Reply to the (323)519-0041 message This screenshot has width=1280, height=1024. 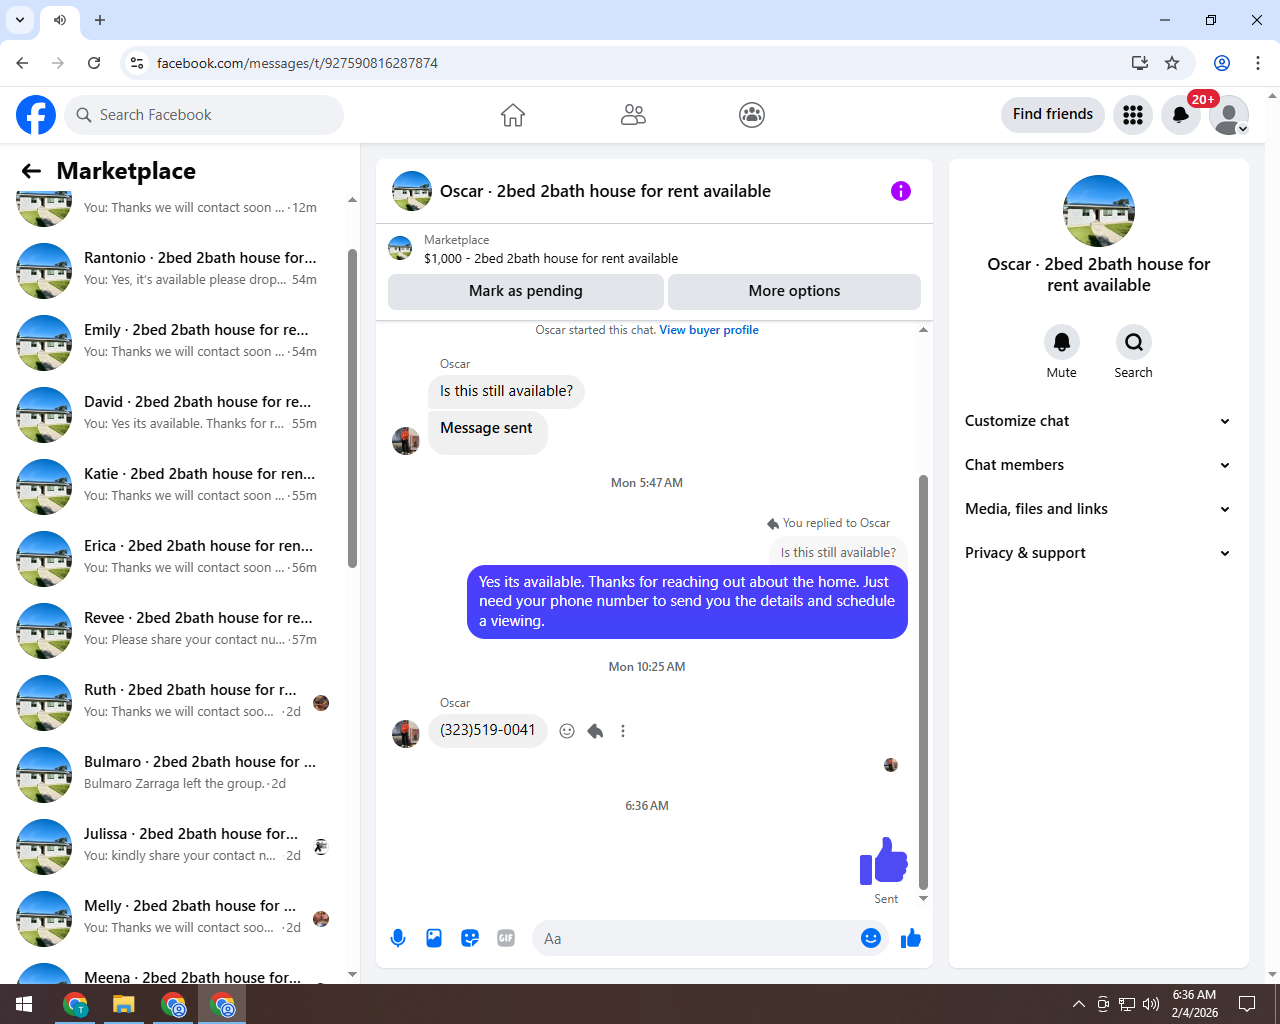595,731
